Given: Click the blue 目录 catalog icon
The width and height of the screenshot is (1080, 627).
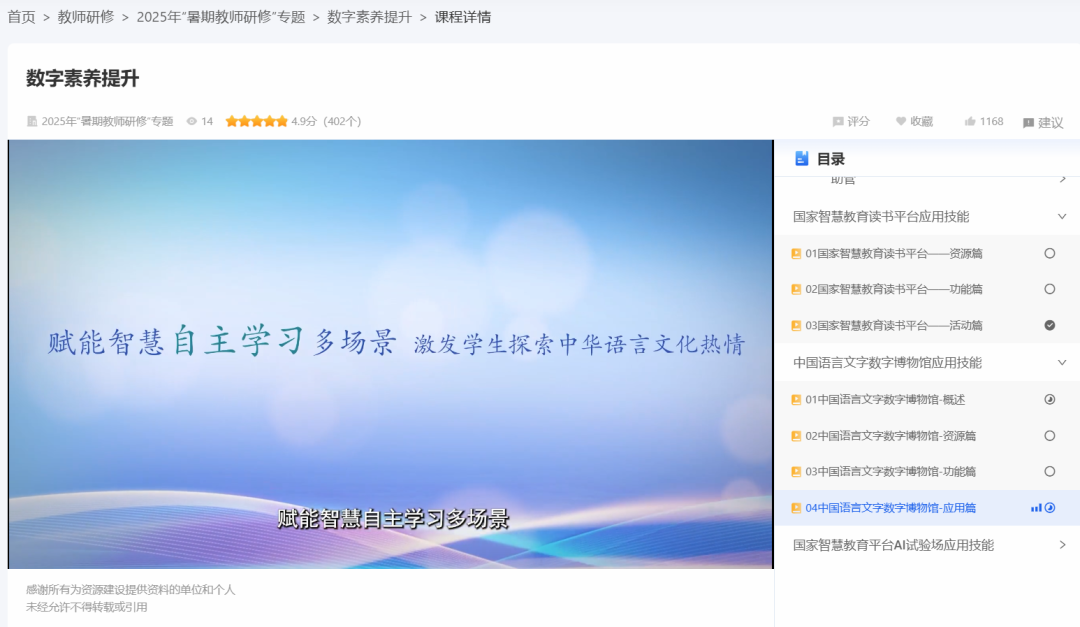Looking at the screenshot, I should (802, 158).
